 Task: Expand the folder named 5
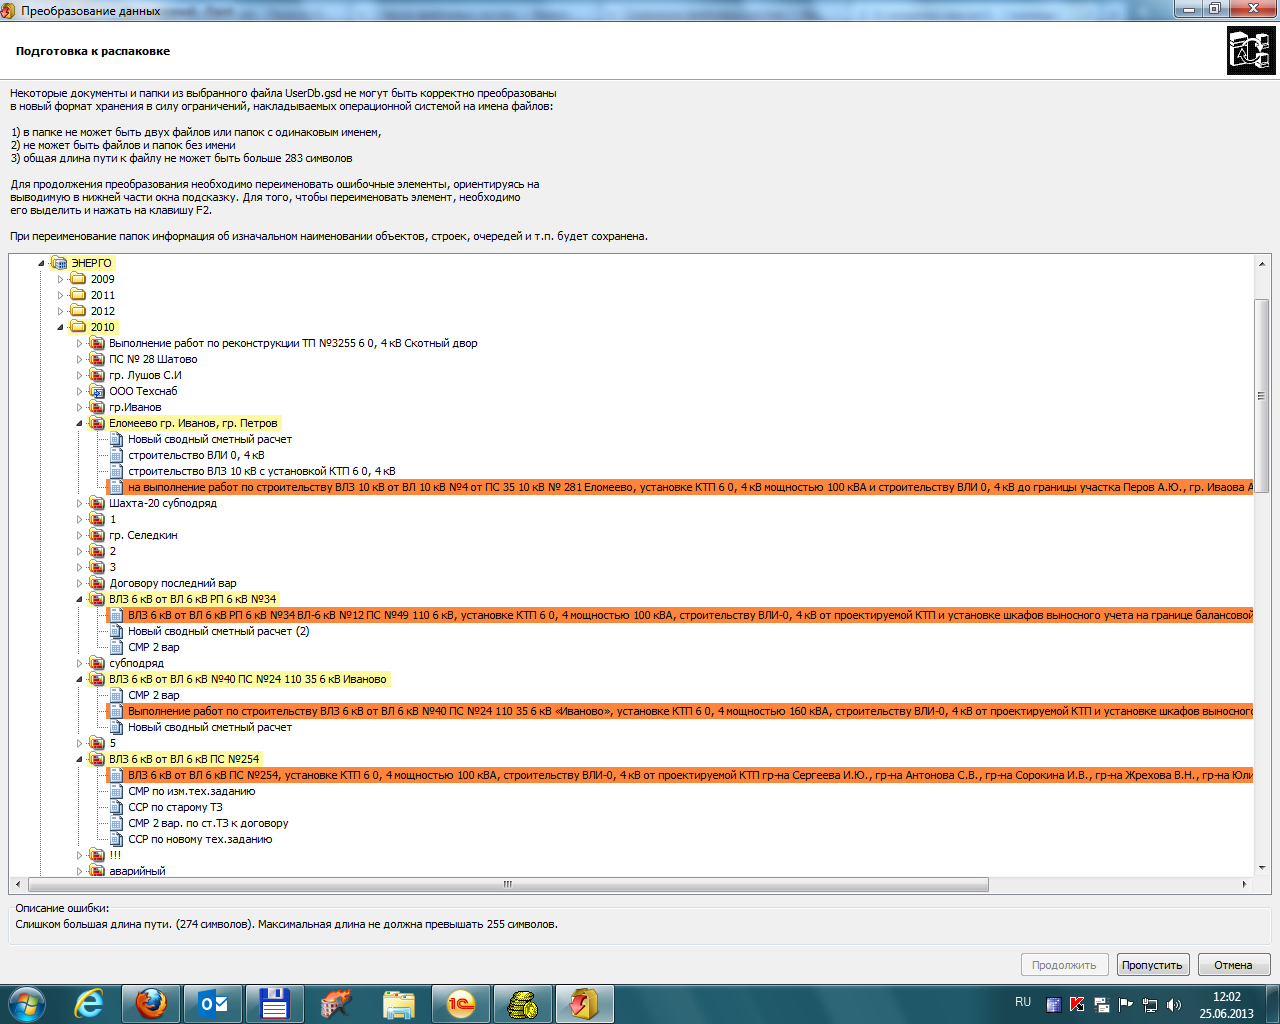click(80, 743)
